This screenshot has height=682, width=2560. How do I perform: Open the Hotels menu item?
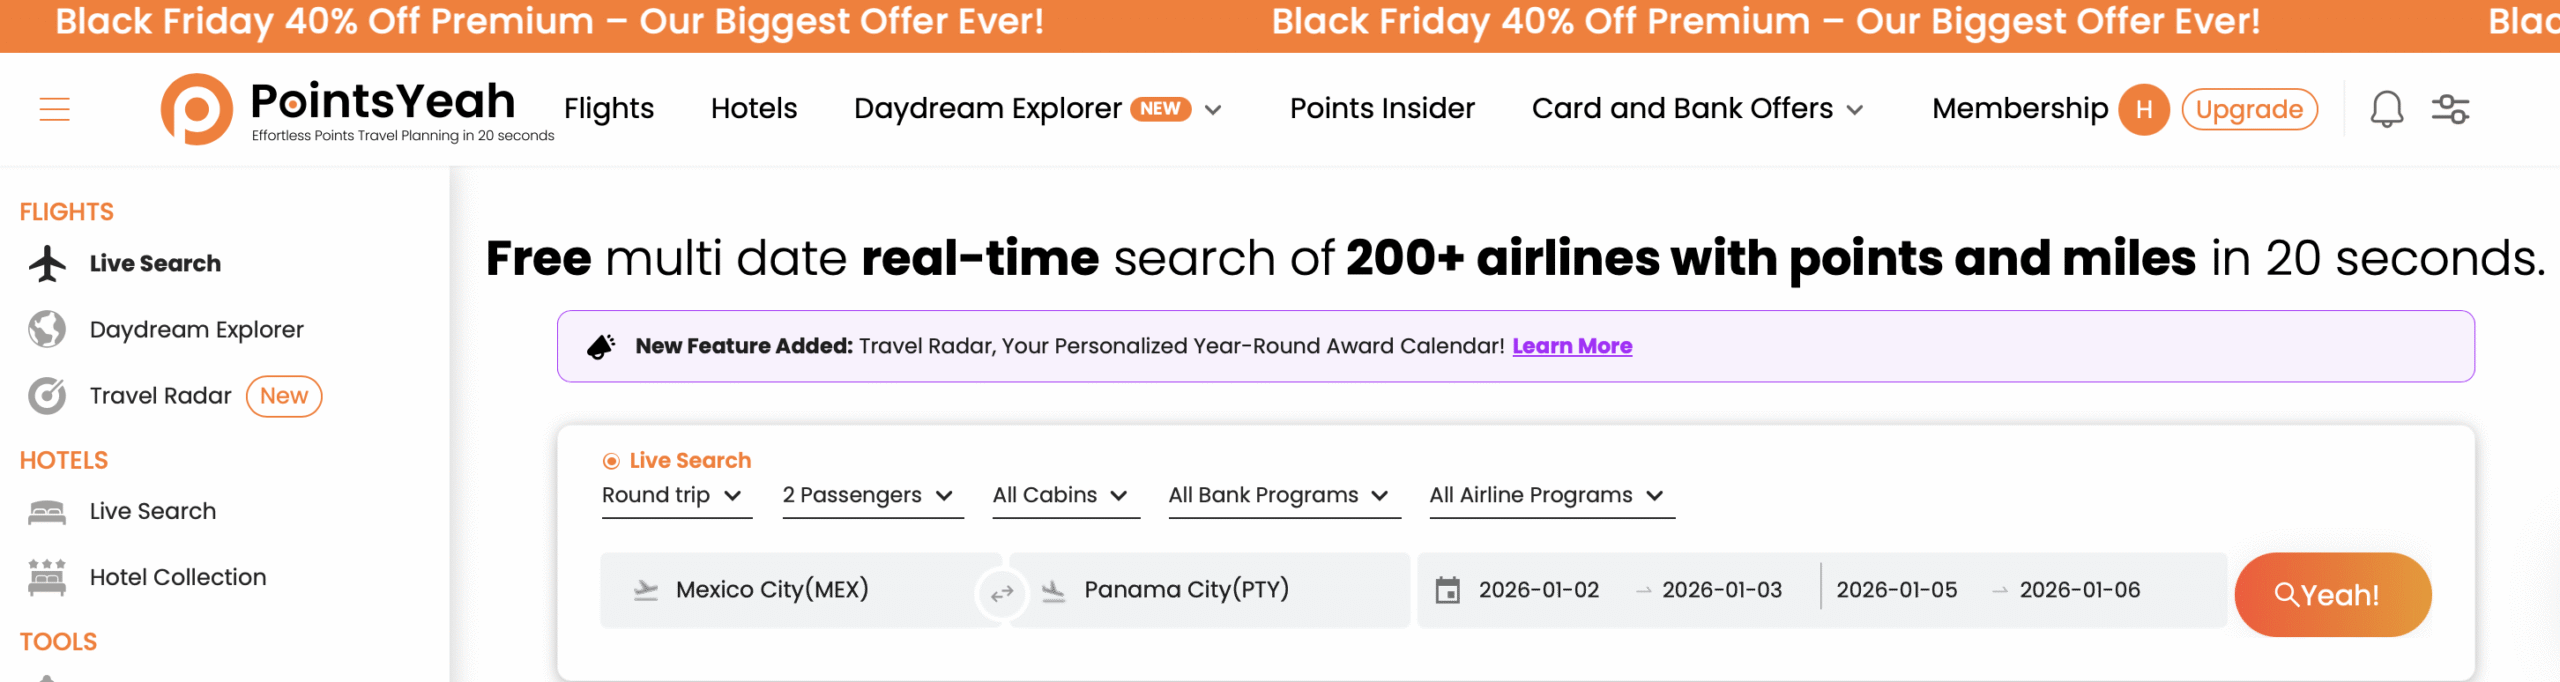click(x=753, y=108)
